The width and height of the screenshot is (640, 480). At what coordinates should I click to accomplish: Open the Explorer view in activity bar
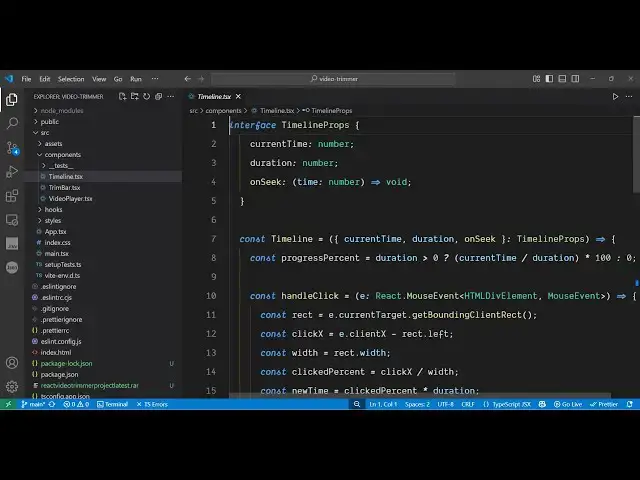pyautogui.click(x=12, y=99)
